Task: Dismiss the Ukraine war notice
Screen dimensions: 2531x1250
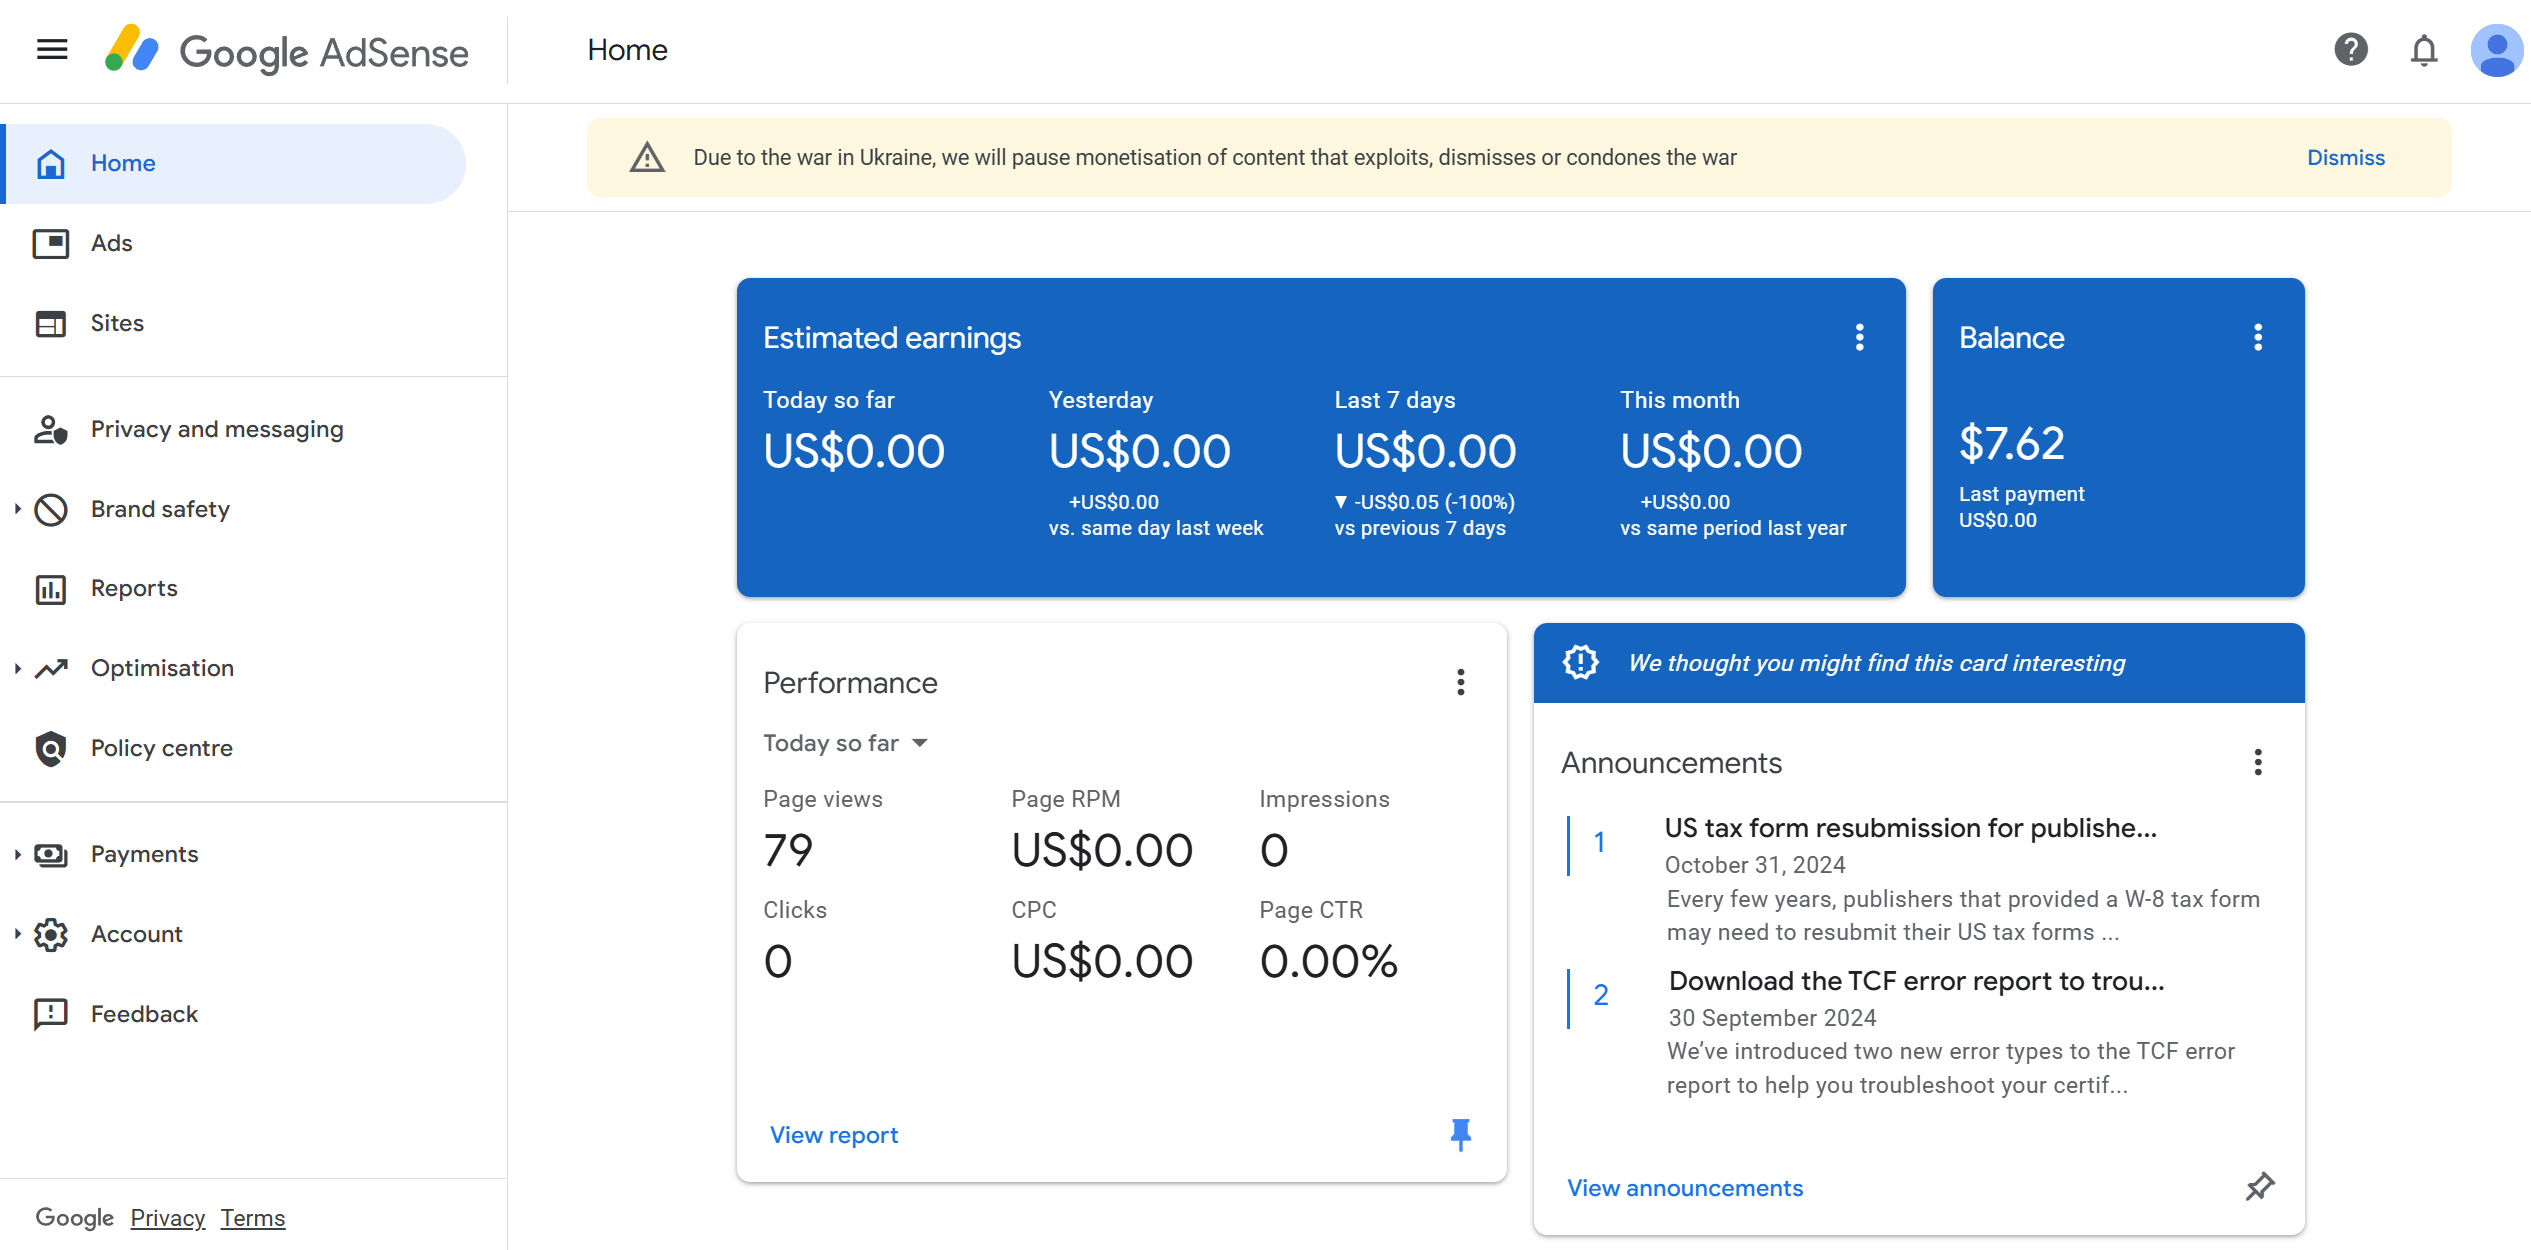Action: coord(2345,157)
